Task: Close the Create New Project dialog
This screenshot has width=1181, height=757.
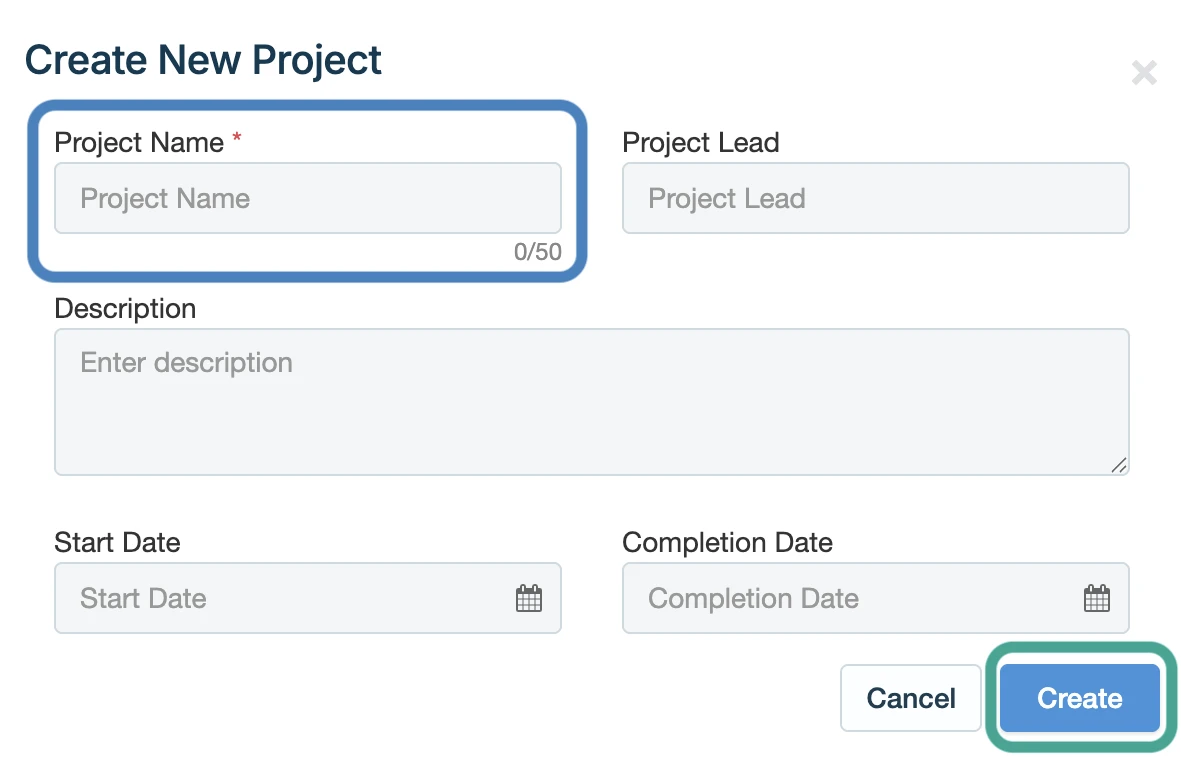Action: pos(1144,72)
